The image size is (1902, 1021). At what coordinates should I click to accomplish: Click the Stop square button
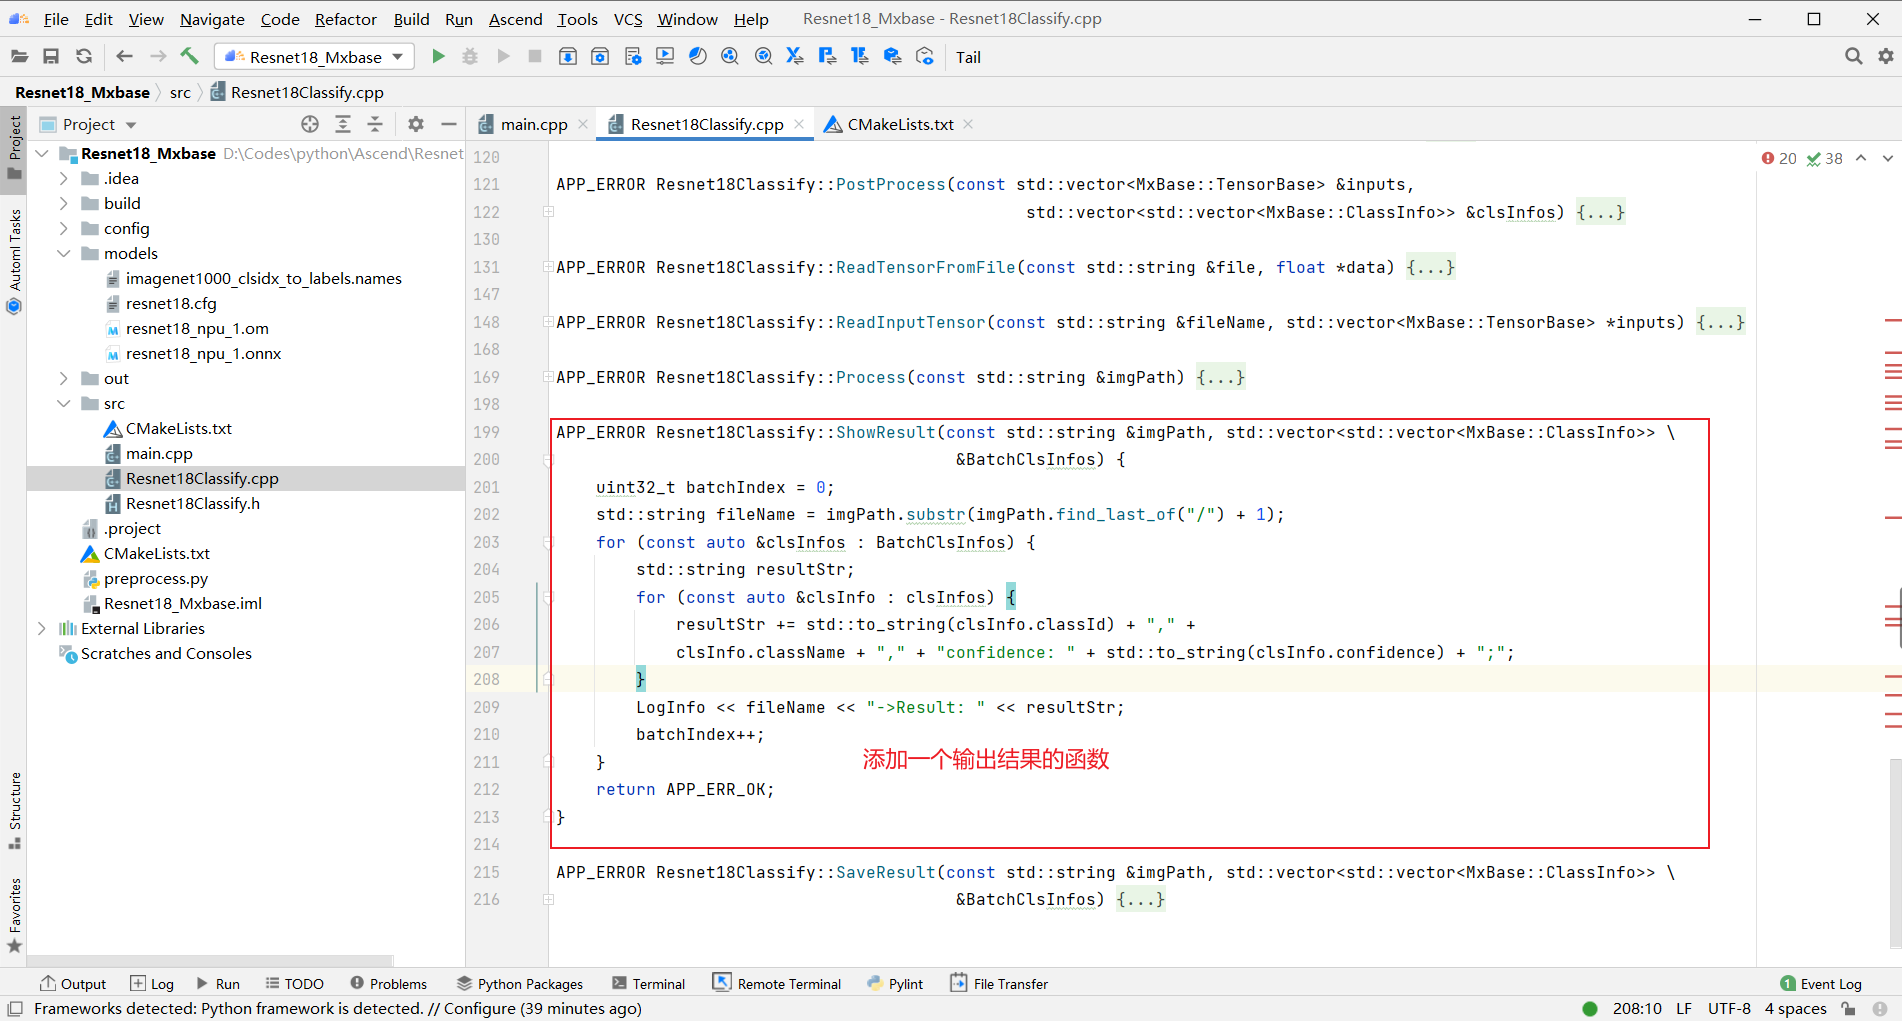[x=535, y=57]
